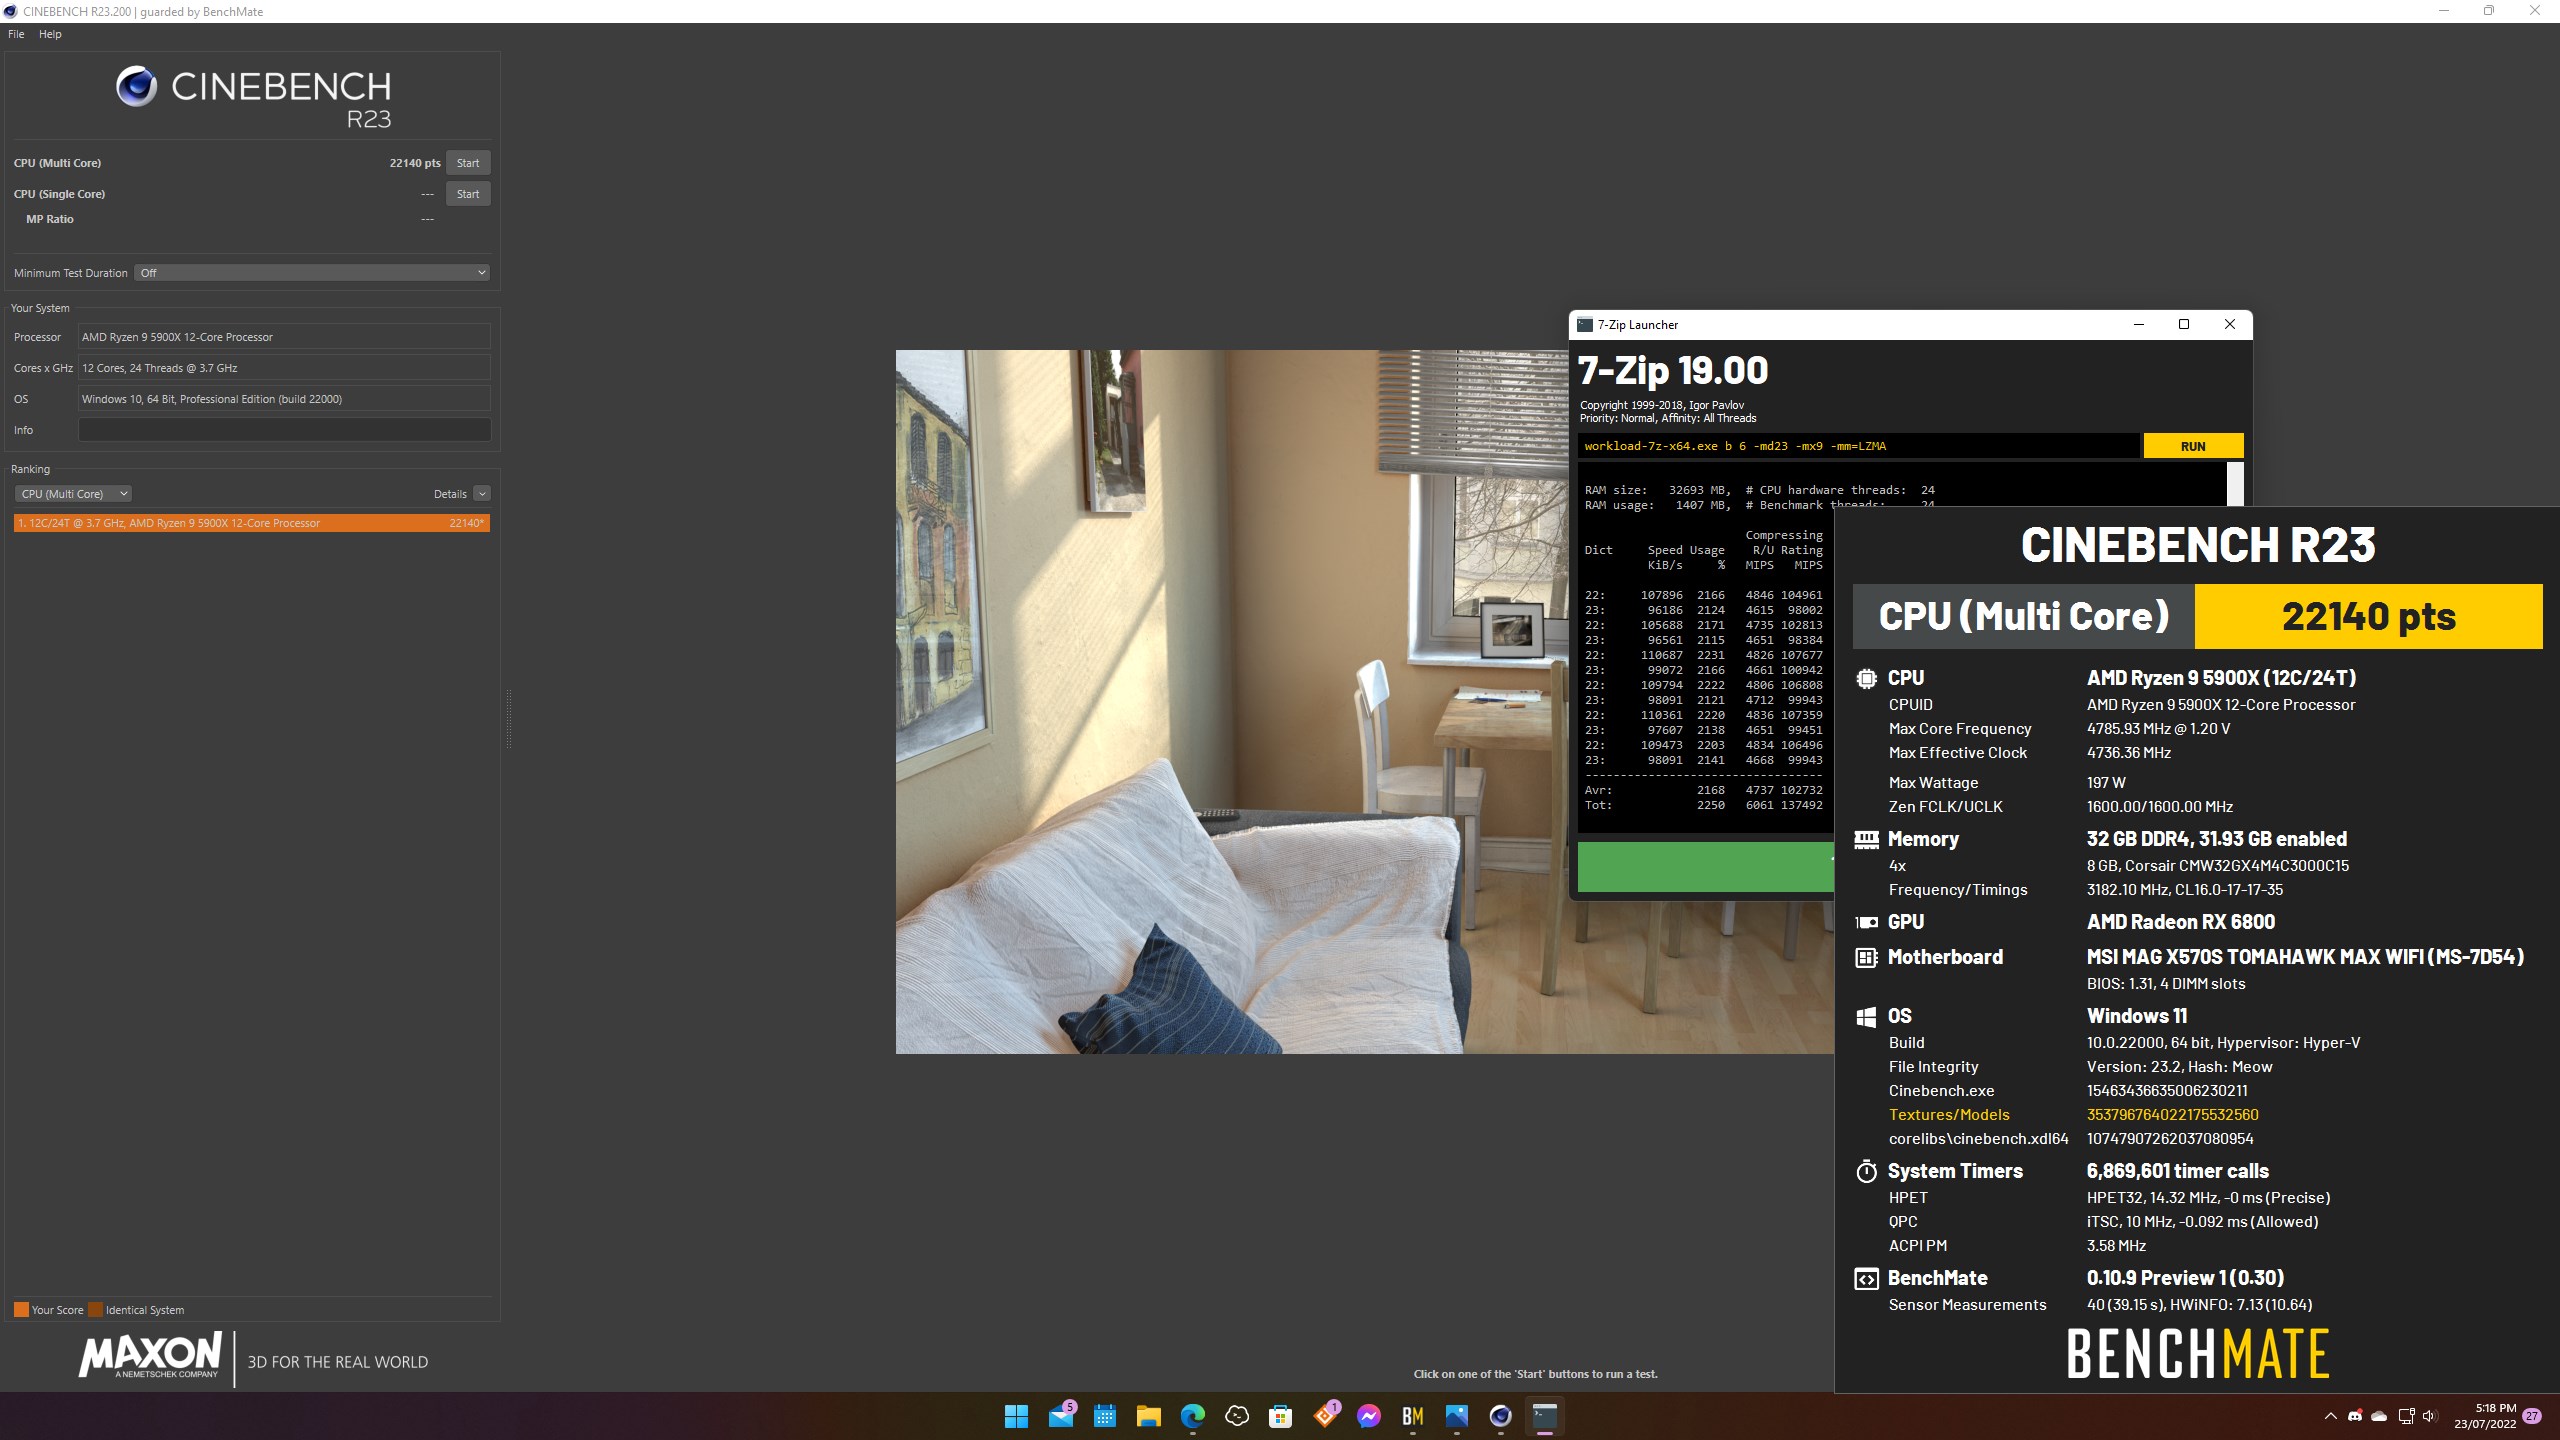Image resolution: width=2560 pixels, height=1440 pixels.
Task: Start the CPU (Multi Core) test
Action: [x=468, y=163]
